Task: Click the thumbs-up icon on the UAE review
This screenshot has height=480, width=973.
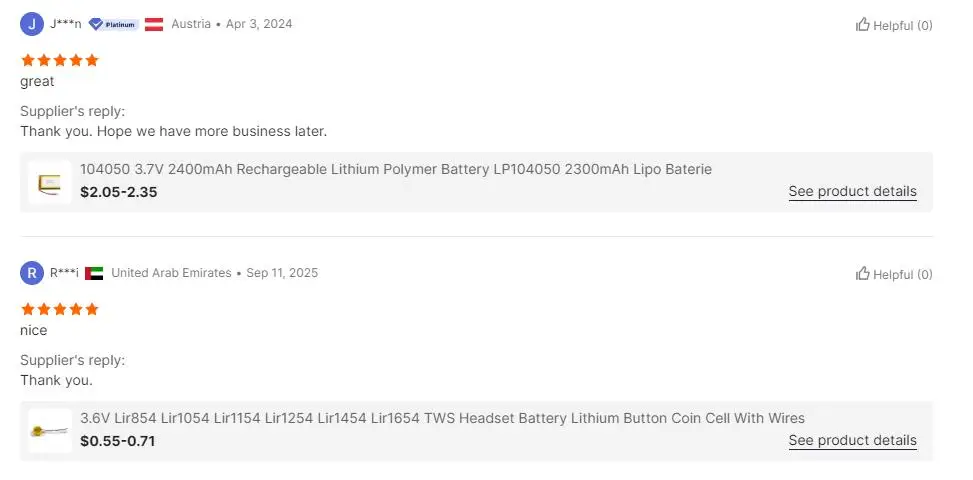Action: (862, 273)
